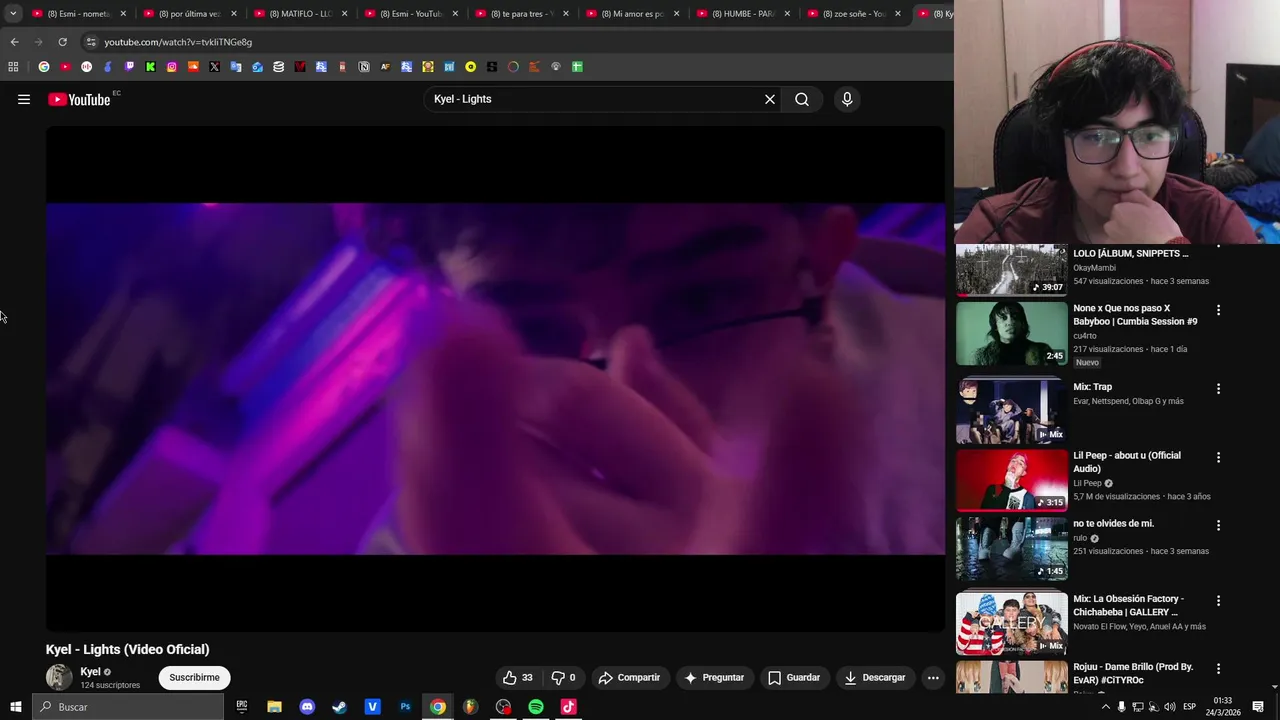Launch Epic Games from the taskbar
The width and height of the screenshot is (1280, 720).
pos(242,707)
